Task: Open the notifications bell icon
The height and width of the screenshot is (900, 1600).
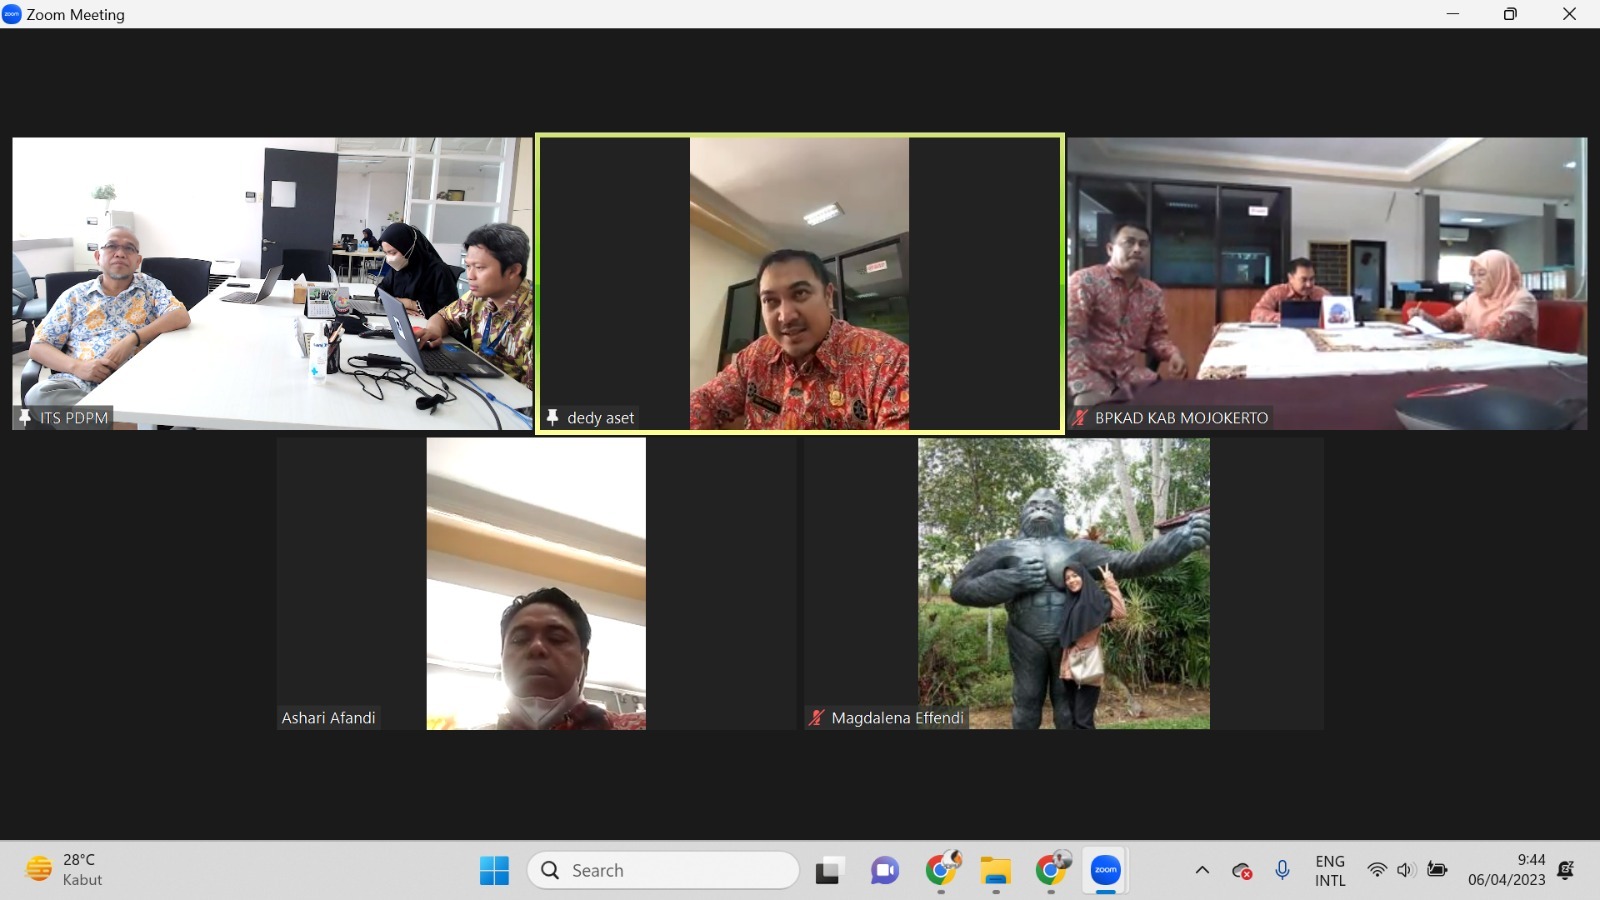Action: [x=1566, y=871]
